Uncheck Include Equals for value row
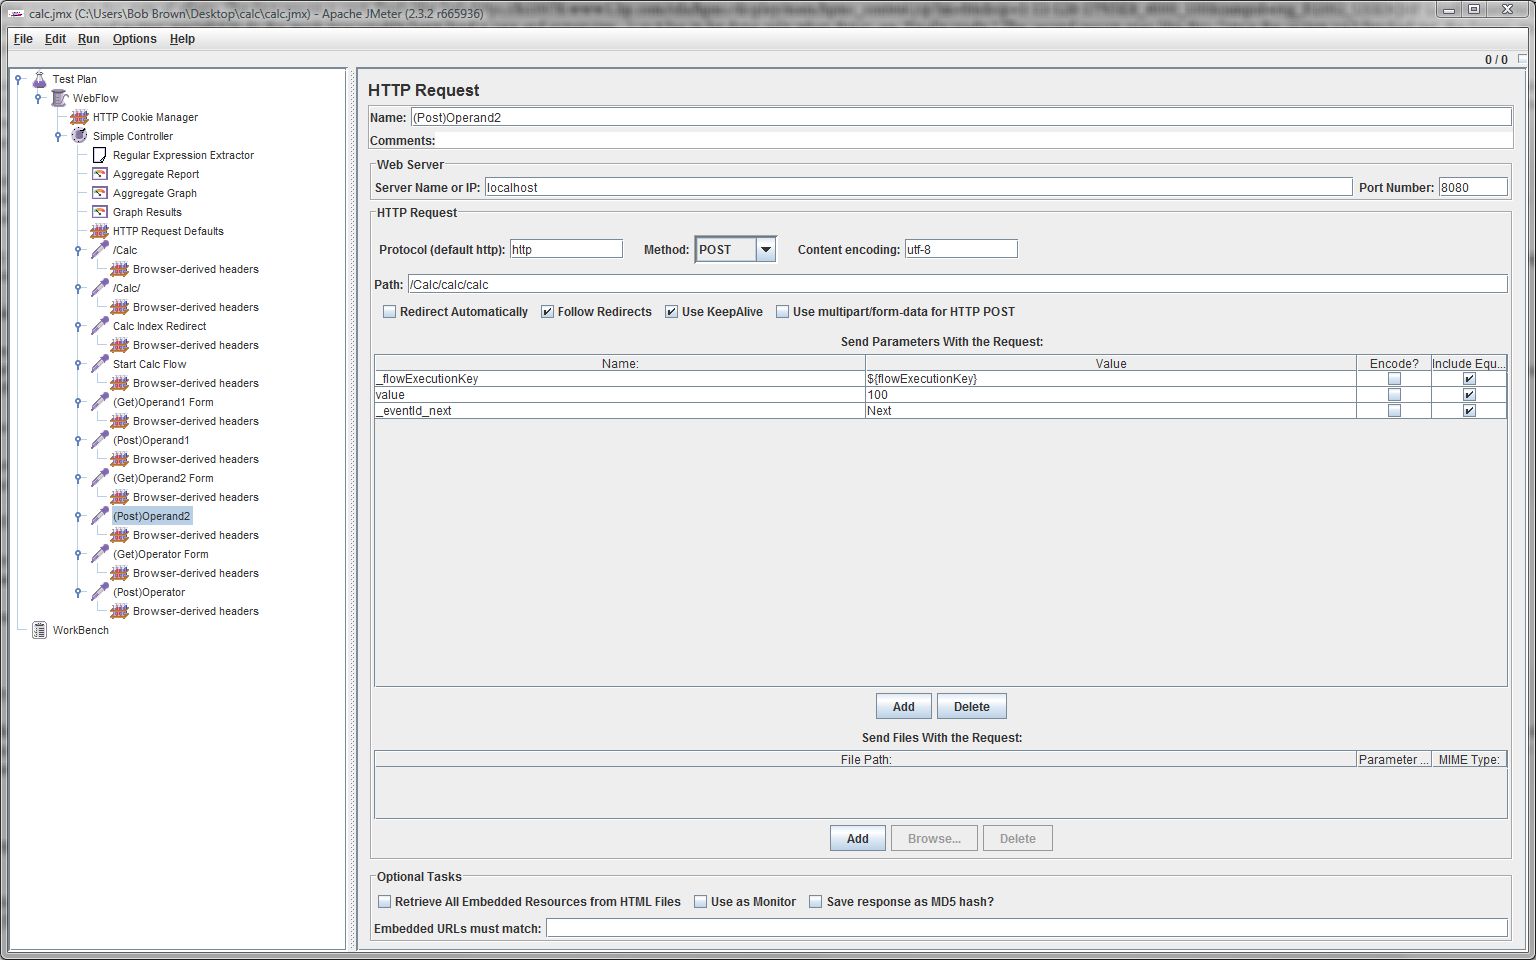 coord(1469,395)
